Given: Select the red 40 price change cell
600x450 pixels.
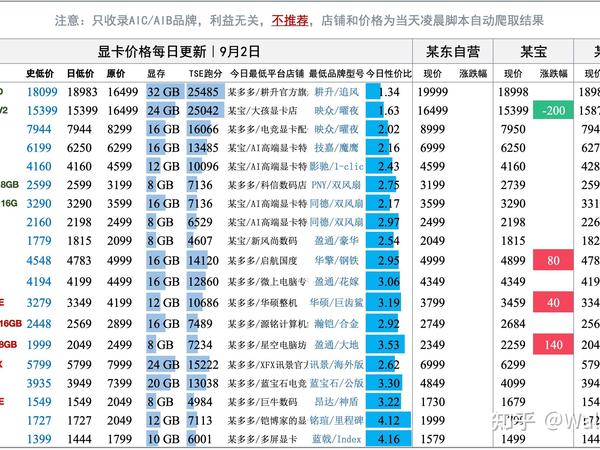Looking at the screenshot, I should coord(553,303).
